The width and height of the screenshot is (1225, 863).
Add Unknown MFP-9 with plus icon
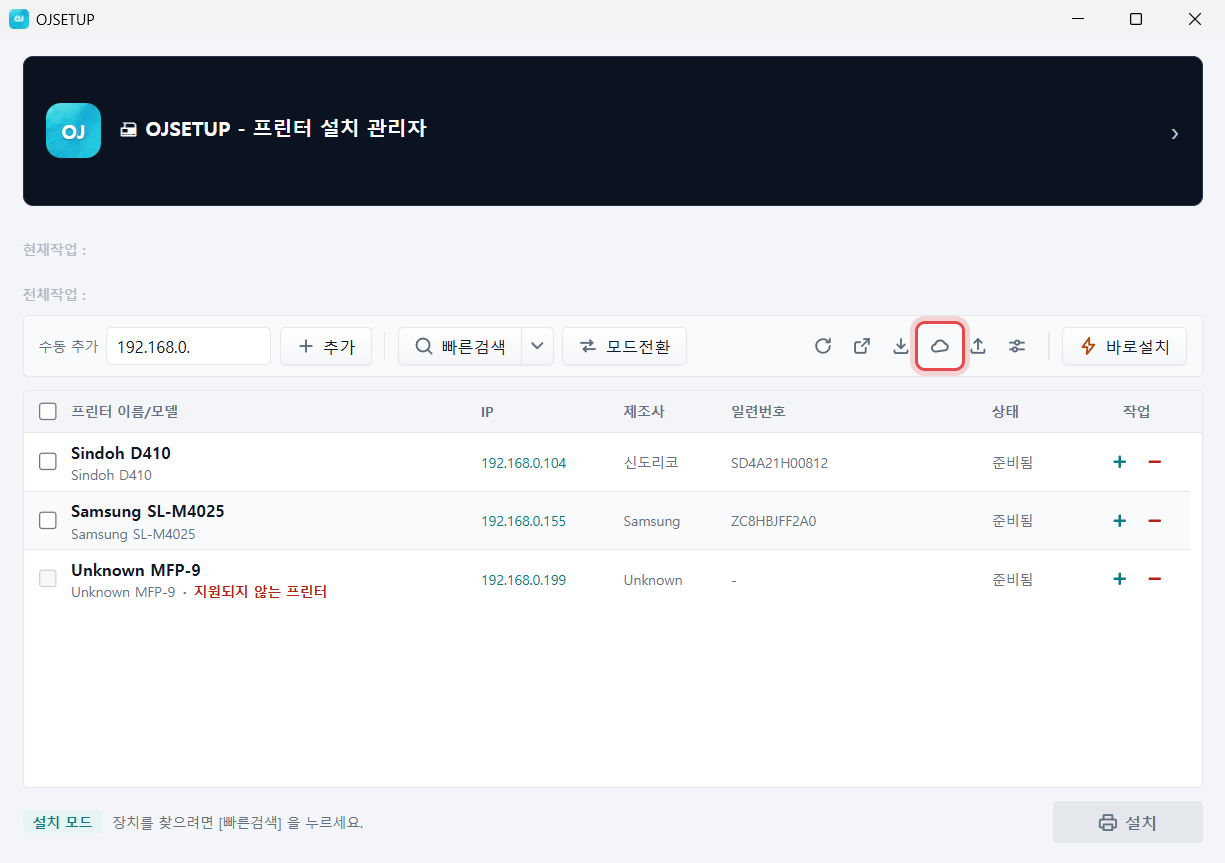pyautogui.click(x=1120, y=579)
